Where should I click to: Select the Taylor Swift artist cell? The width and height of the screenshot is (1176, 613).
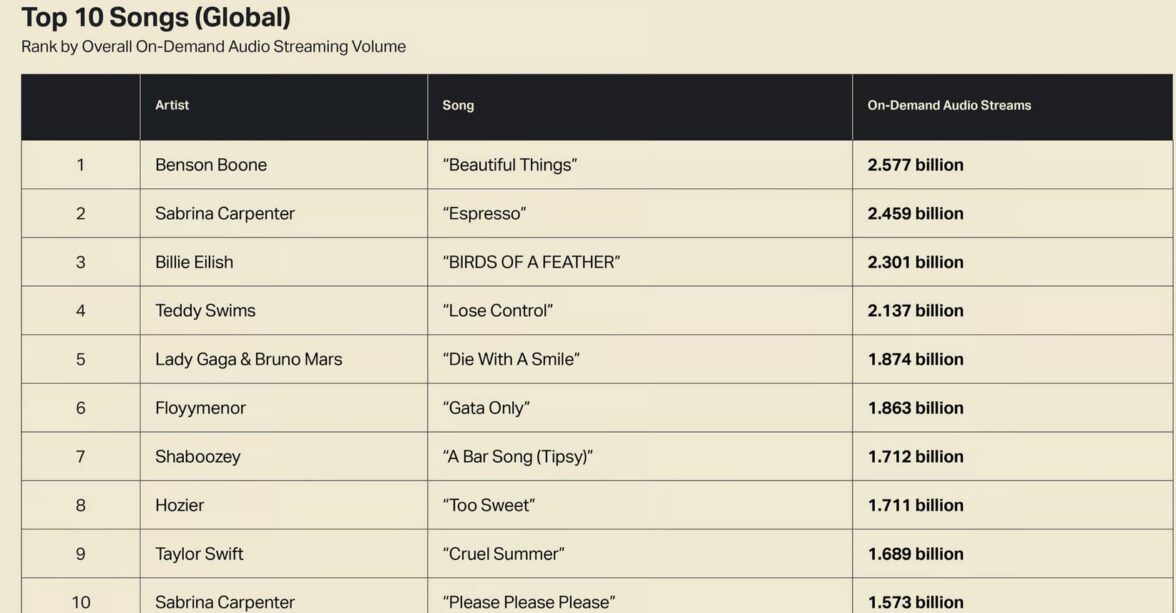tap(199, 554)
